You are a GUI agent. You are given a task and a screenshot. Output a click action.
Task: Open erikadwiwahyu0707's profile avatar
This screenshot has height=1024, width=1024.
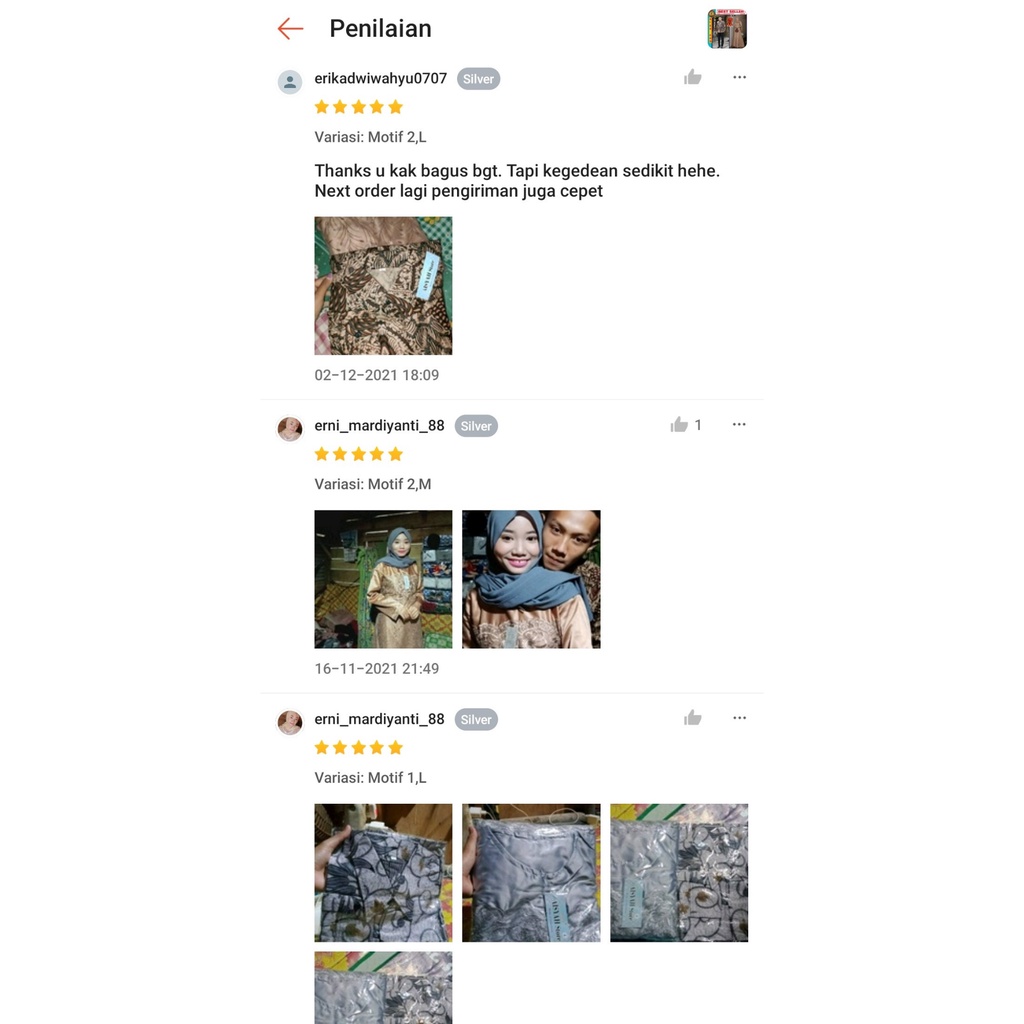[290, 82]
